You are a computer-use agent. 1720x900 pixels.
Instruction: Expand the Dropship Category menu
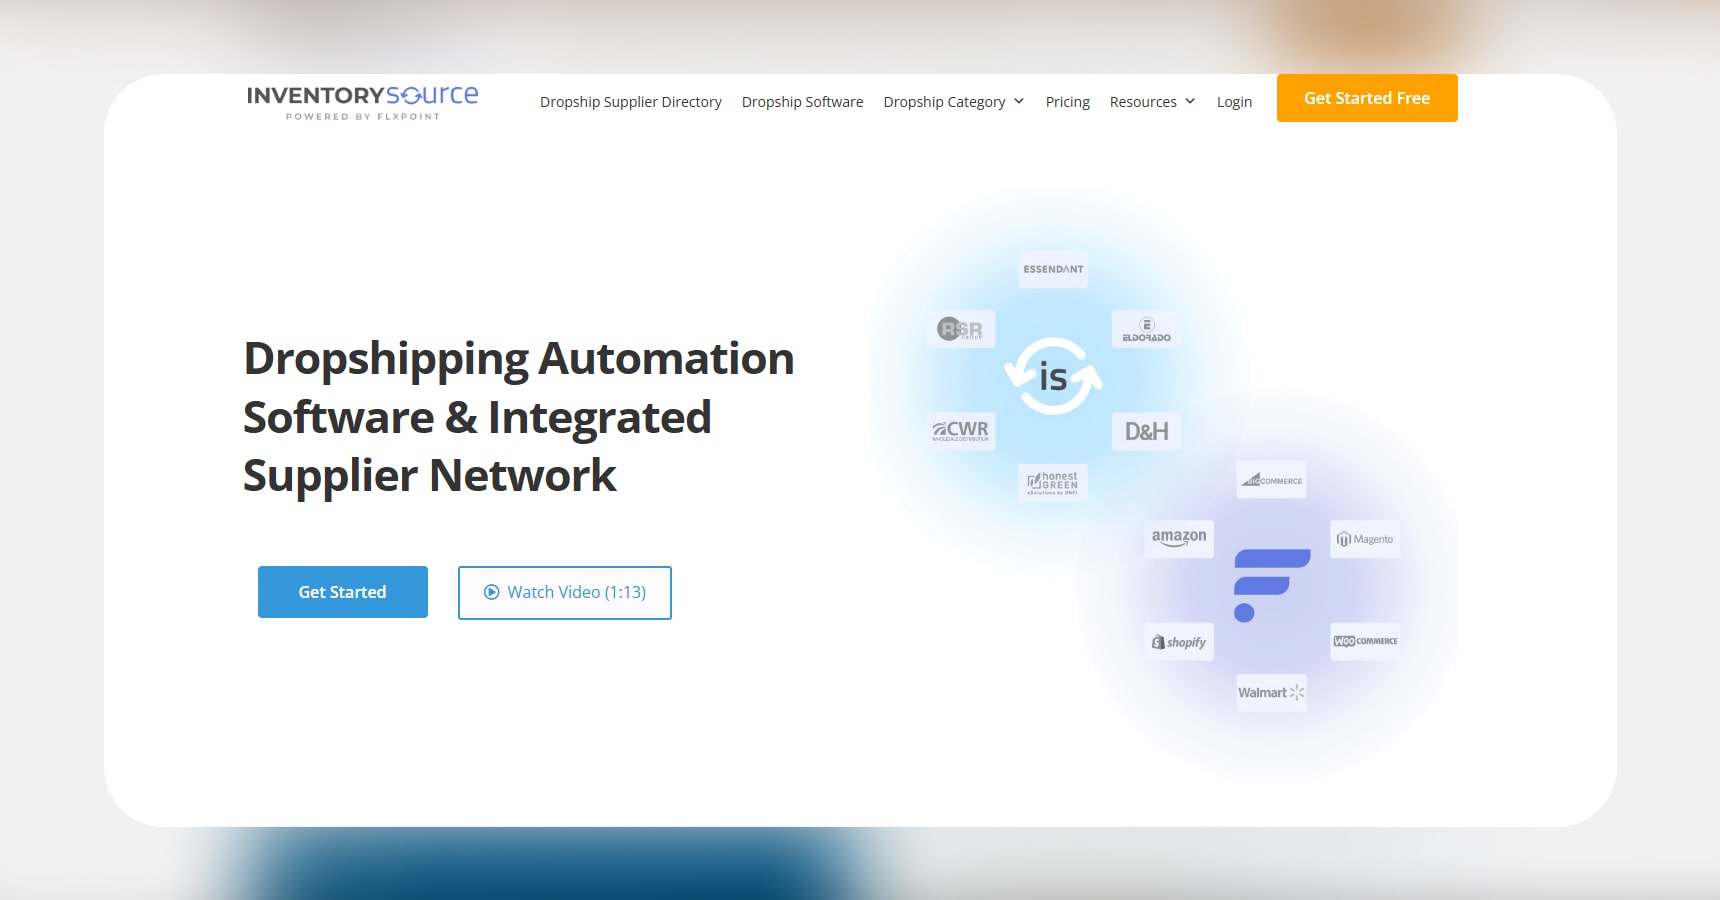pyautogui.click(x=953, y=102)
